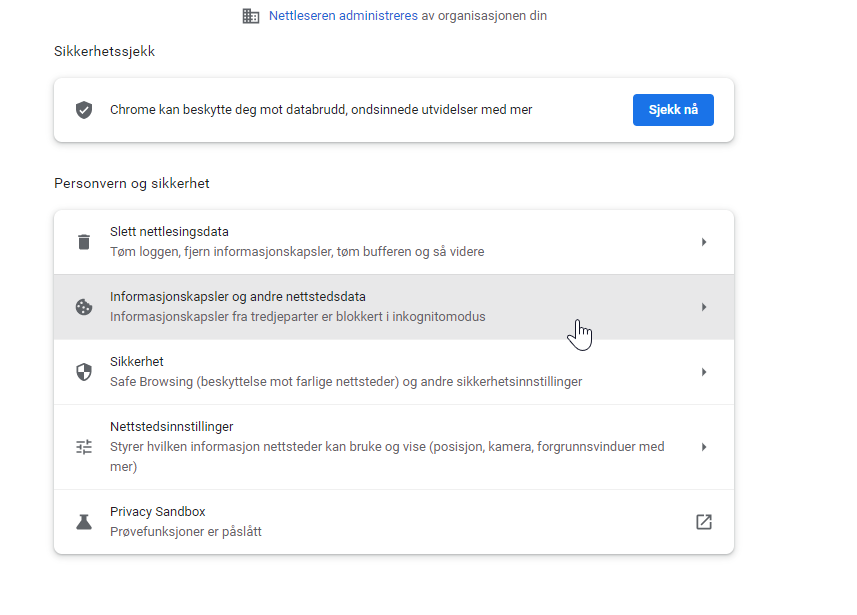Open the Nettstedsinnstillinger title
This screenshot has width=857, height=615.
point(172,427)
